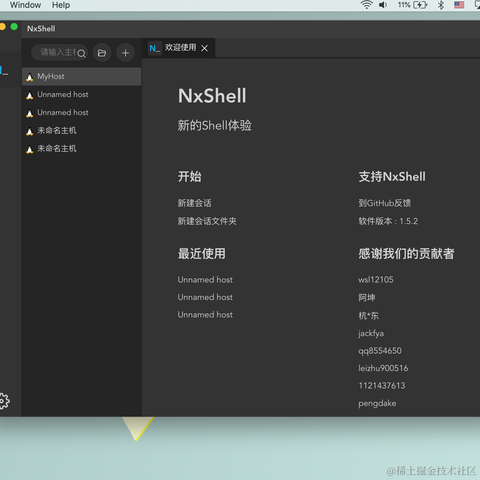Add a new session with plus button
This screenshot has height=480, width=480.
pos(125,53)
